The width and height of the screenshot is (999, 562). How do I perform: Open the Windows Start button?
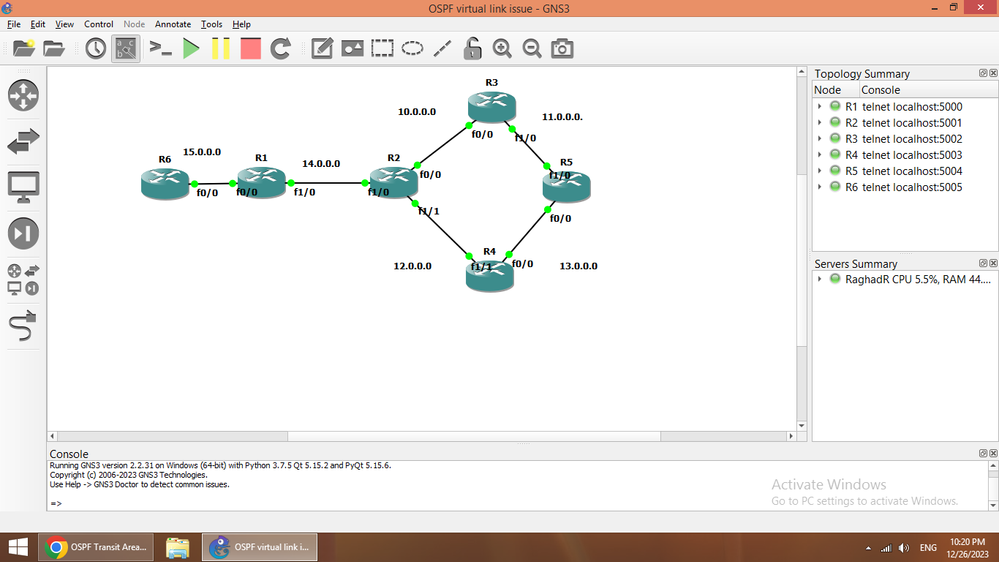tap(18, 547)
